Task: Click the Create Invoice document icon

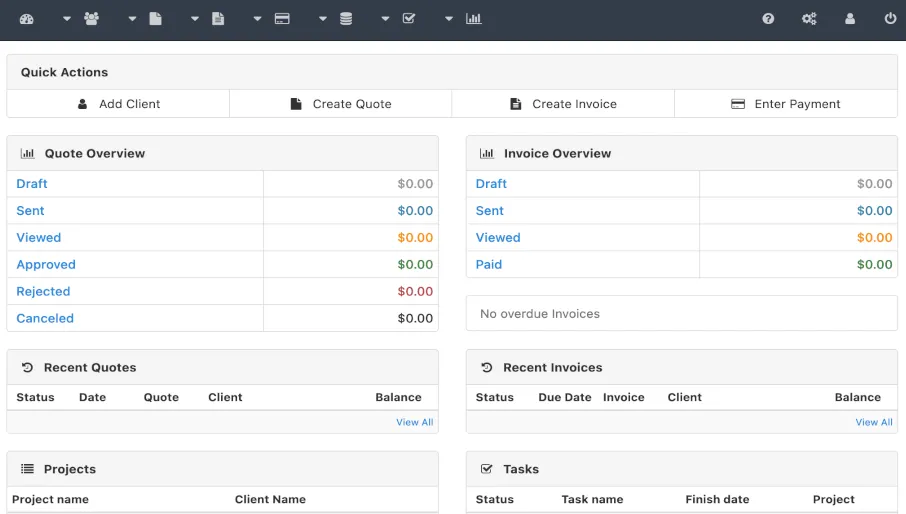Action: (x=515, y=104)
